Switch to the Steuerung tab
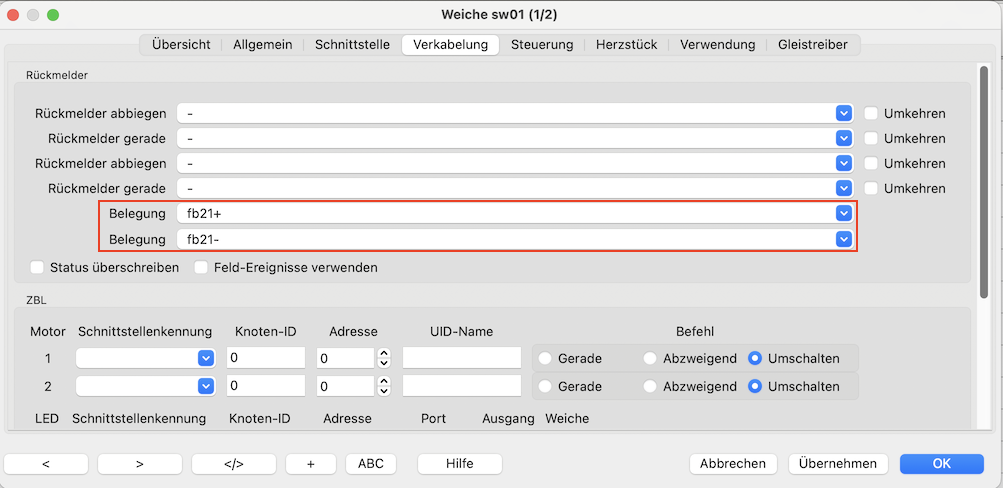Viewport: 1003px width, 488px height. pos(542,44)
